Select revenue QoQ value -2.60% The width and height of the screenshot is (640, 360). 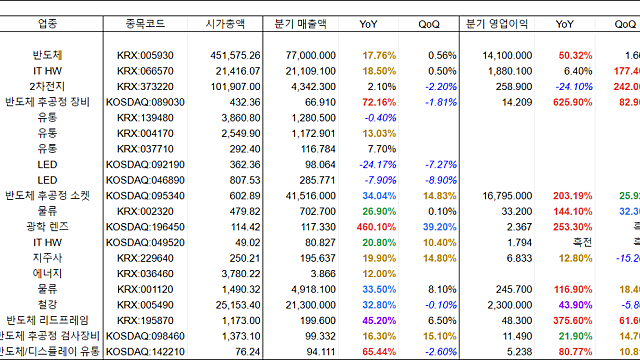point(441,352)
